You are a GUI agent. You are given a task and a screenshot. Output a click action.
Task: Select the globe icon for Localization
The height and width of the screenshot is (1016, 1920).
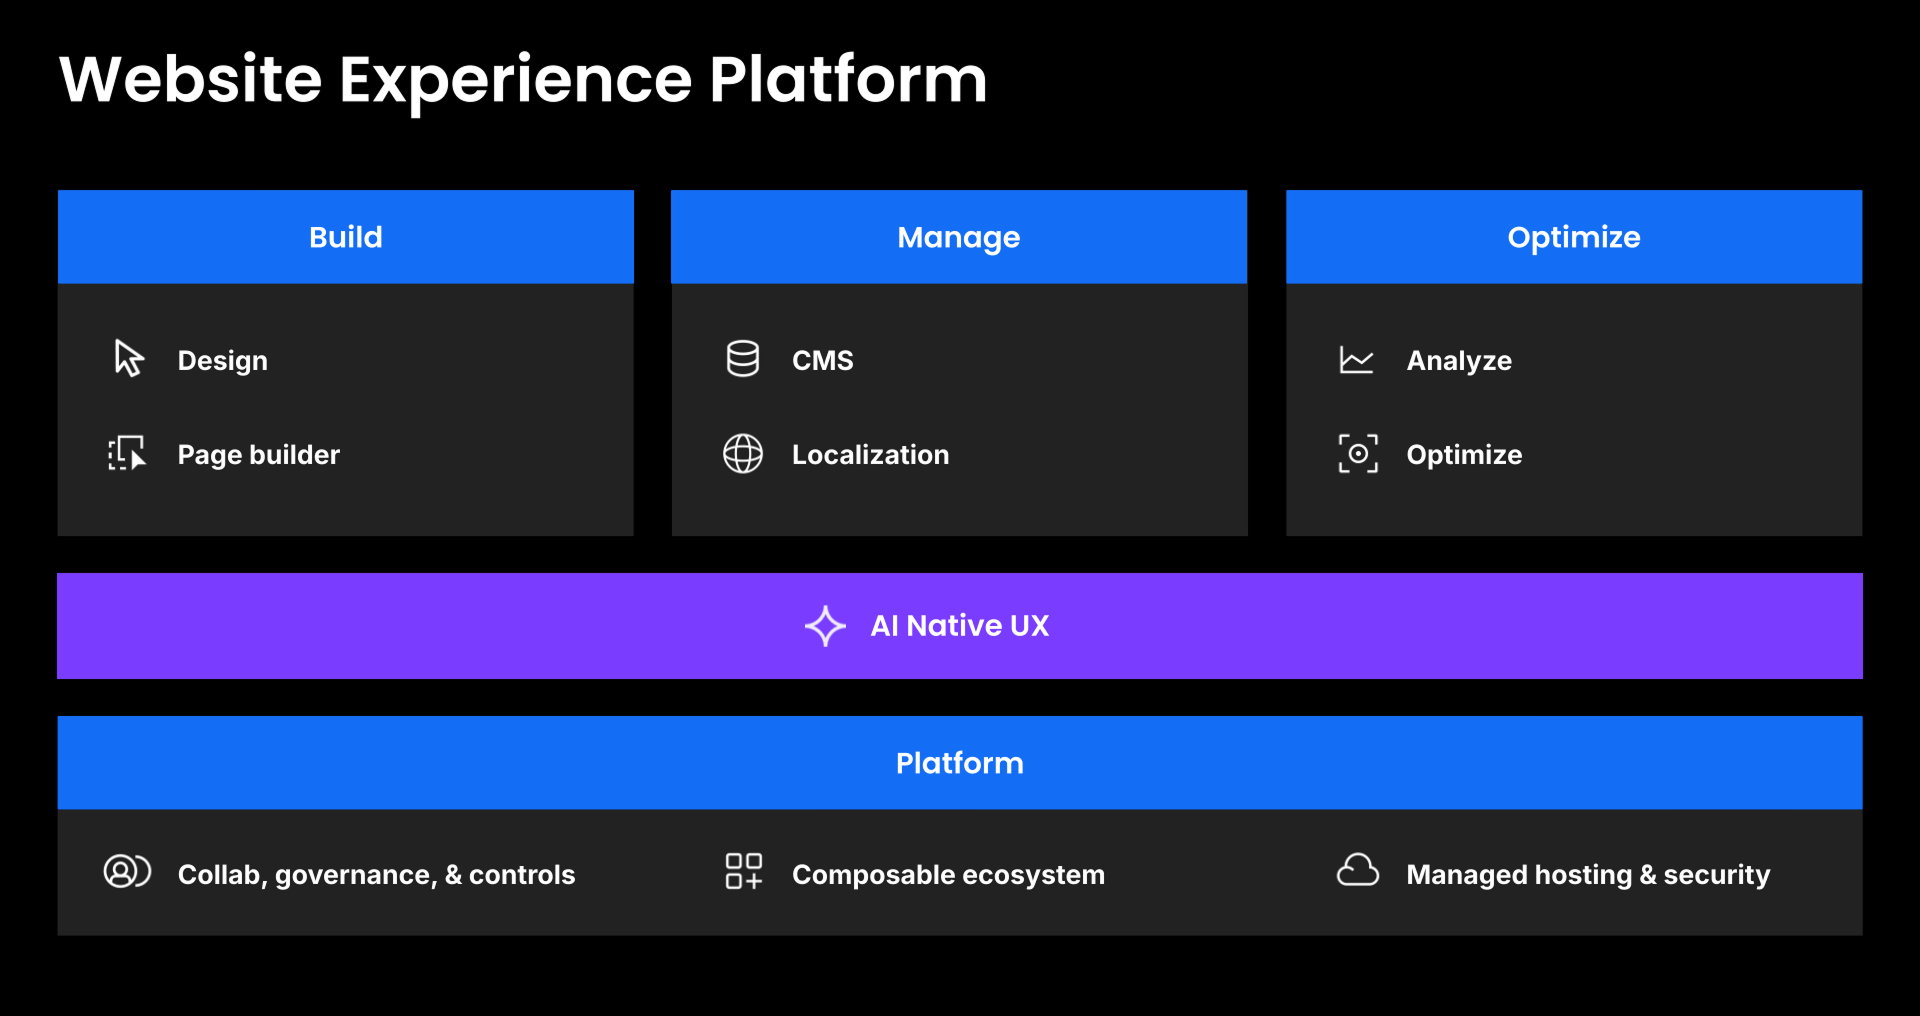coord(742,454)
